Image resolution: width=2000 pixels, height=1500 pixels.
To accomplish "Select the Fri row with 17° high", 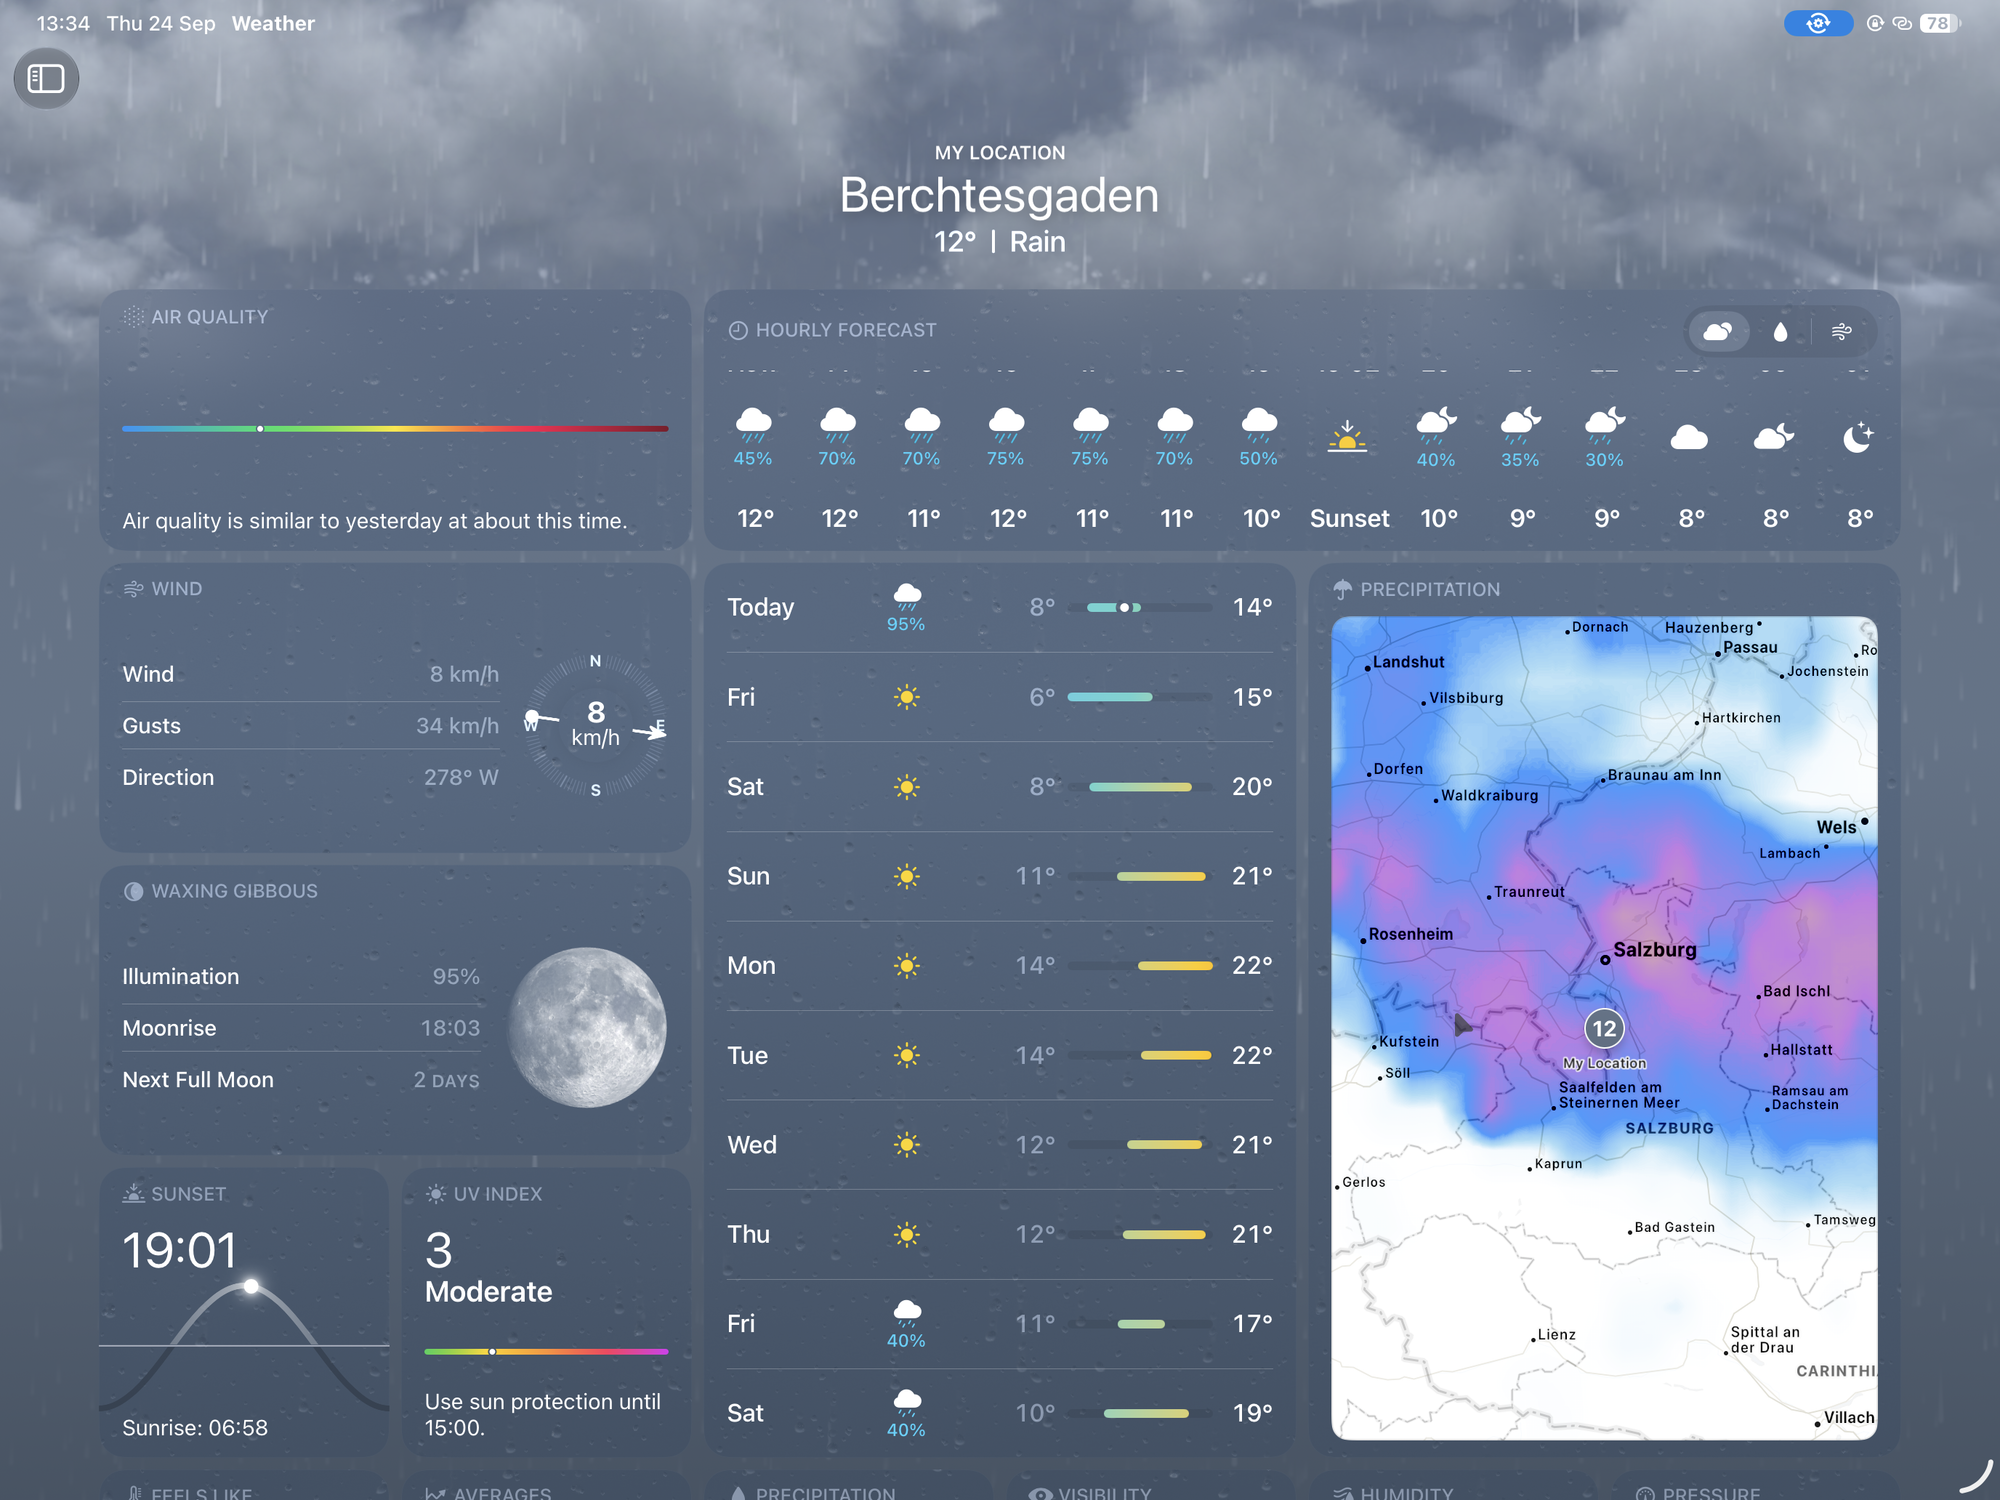I will [x=1000, y=1324].
